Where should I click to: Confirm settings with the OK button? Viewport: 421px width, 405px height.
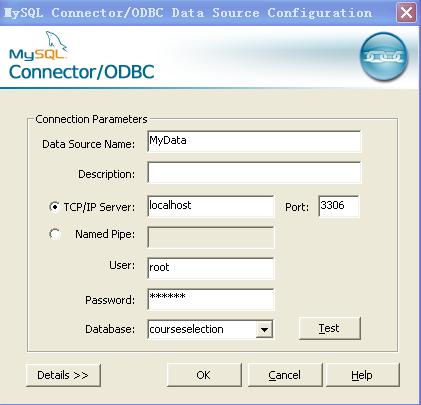204,375
